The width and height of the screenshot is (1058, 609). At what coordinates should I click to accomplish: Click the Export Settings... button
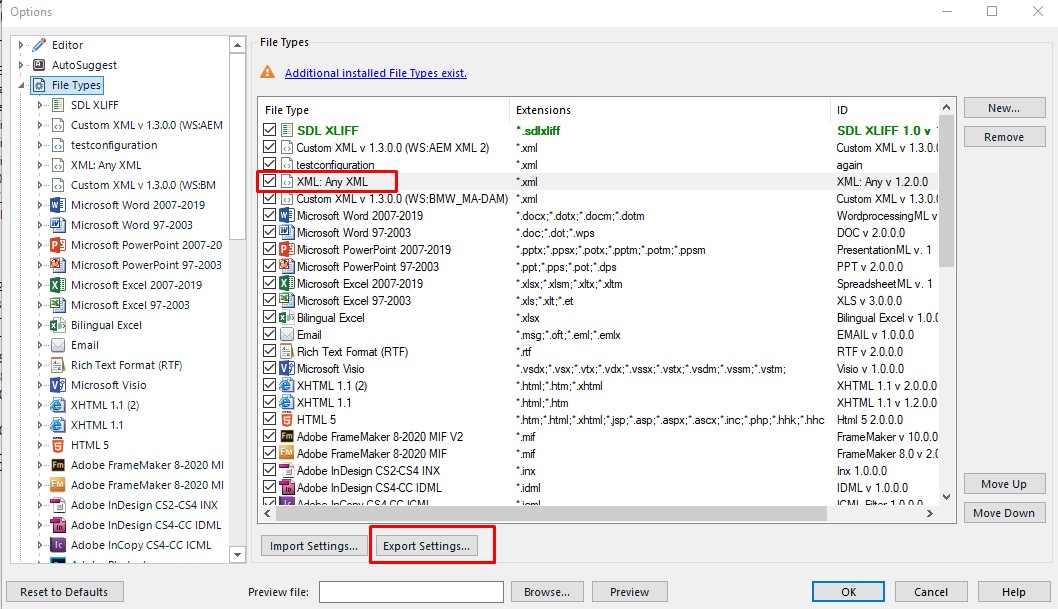click(426, 546)
